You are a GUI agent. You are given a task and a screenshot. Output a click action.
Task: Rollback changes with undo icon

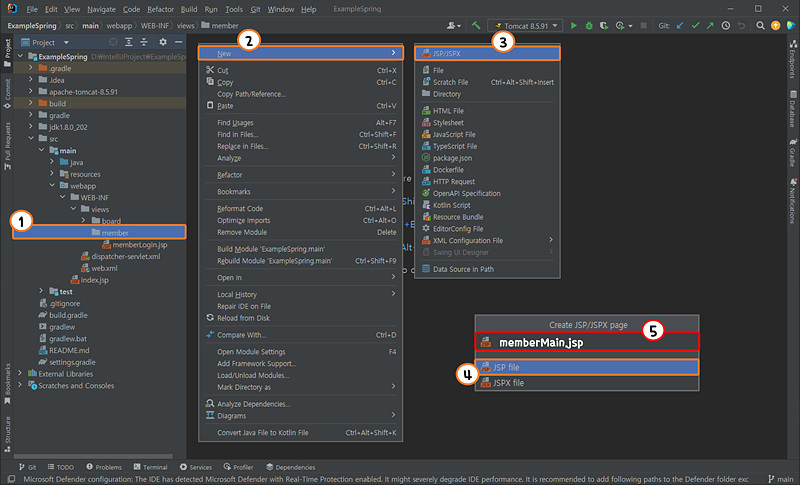[741, 25]
